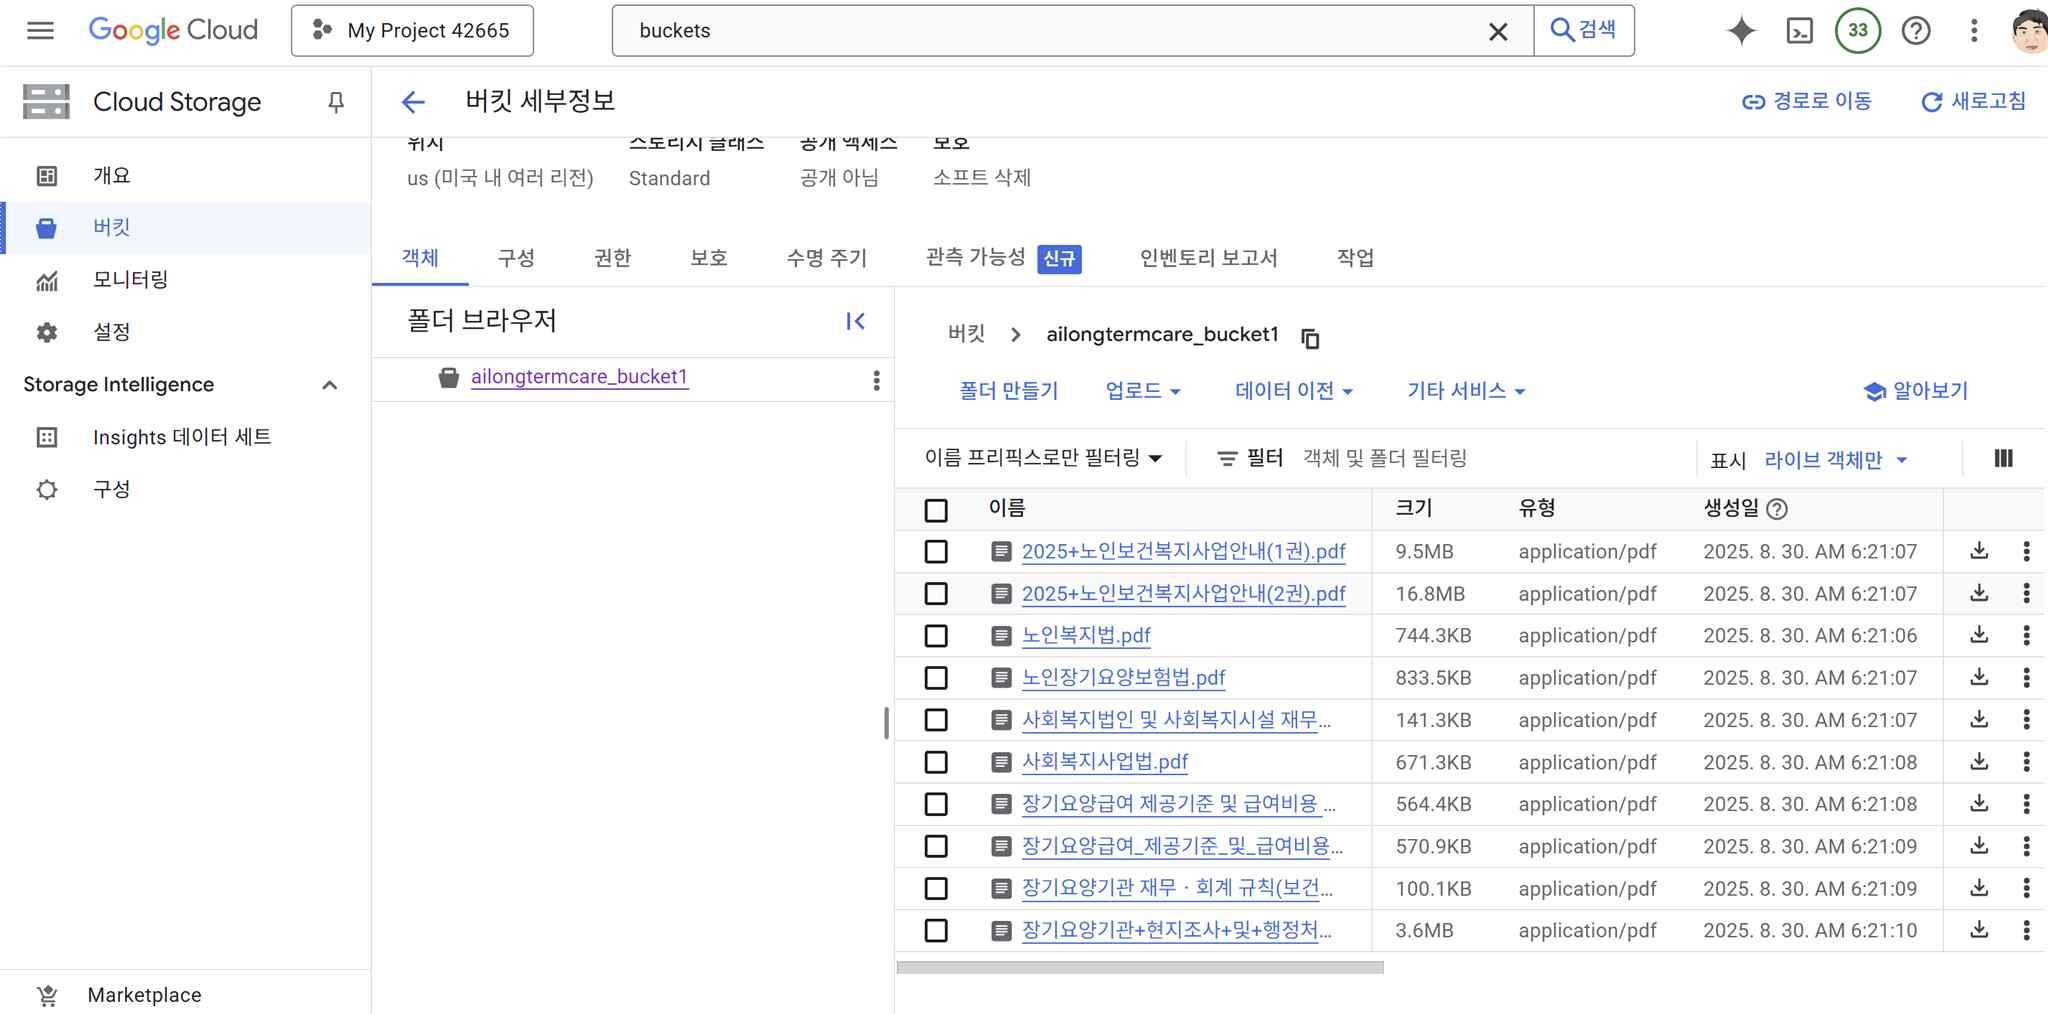Open more actions for the 141.3KB file
Image resolution: width=2048 pixels, height=1014 pixels.
pyautogui.click(x=2026, y=719)
